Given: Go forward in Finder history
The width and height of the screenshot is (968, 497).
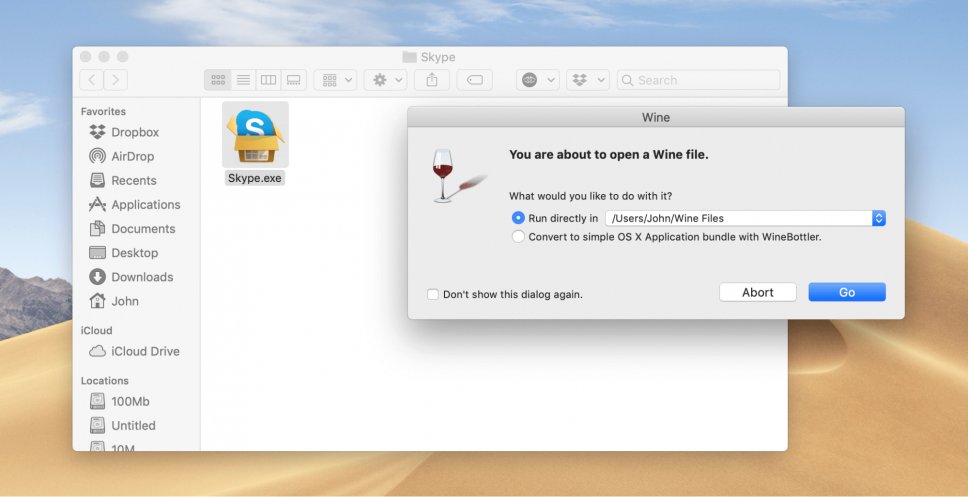Looking at the screenshot, I should click(x=115, y=80).
